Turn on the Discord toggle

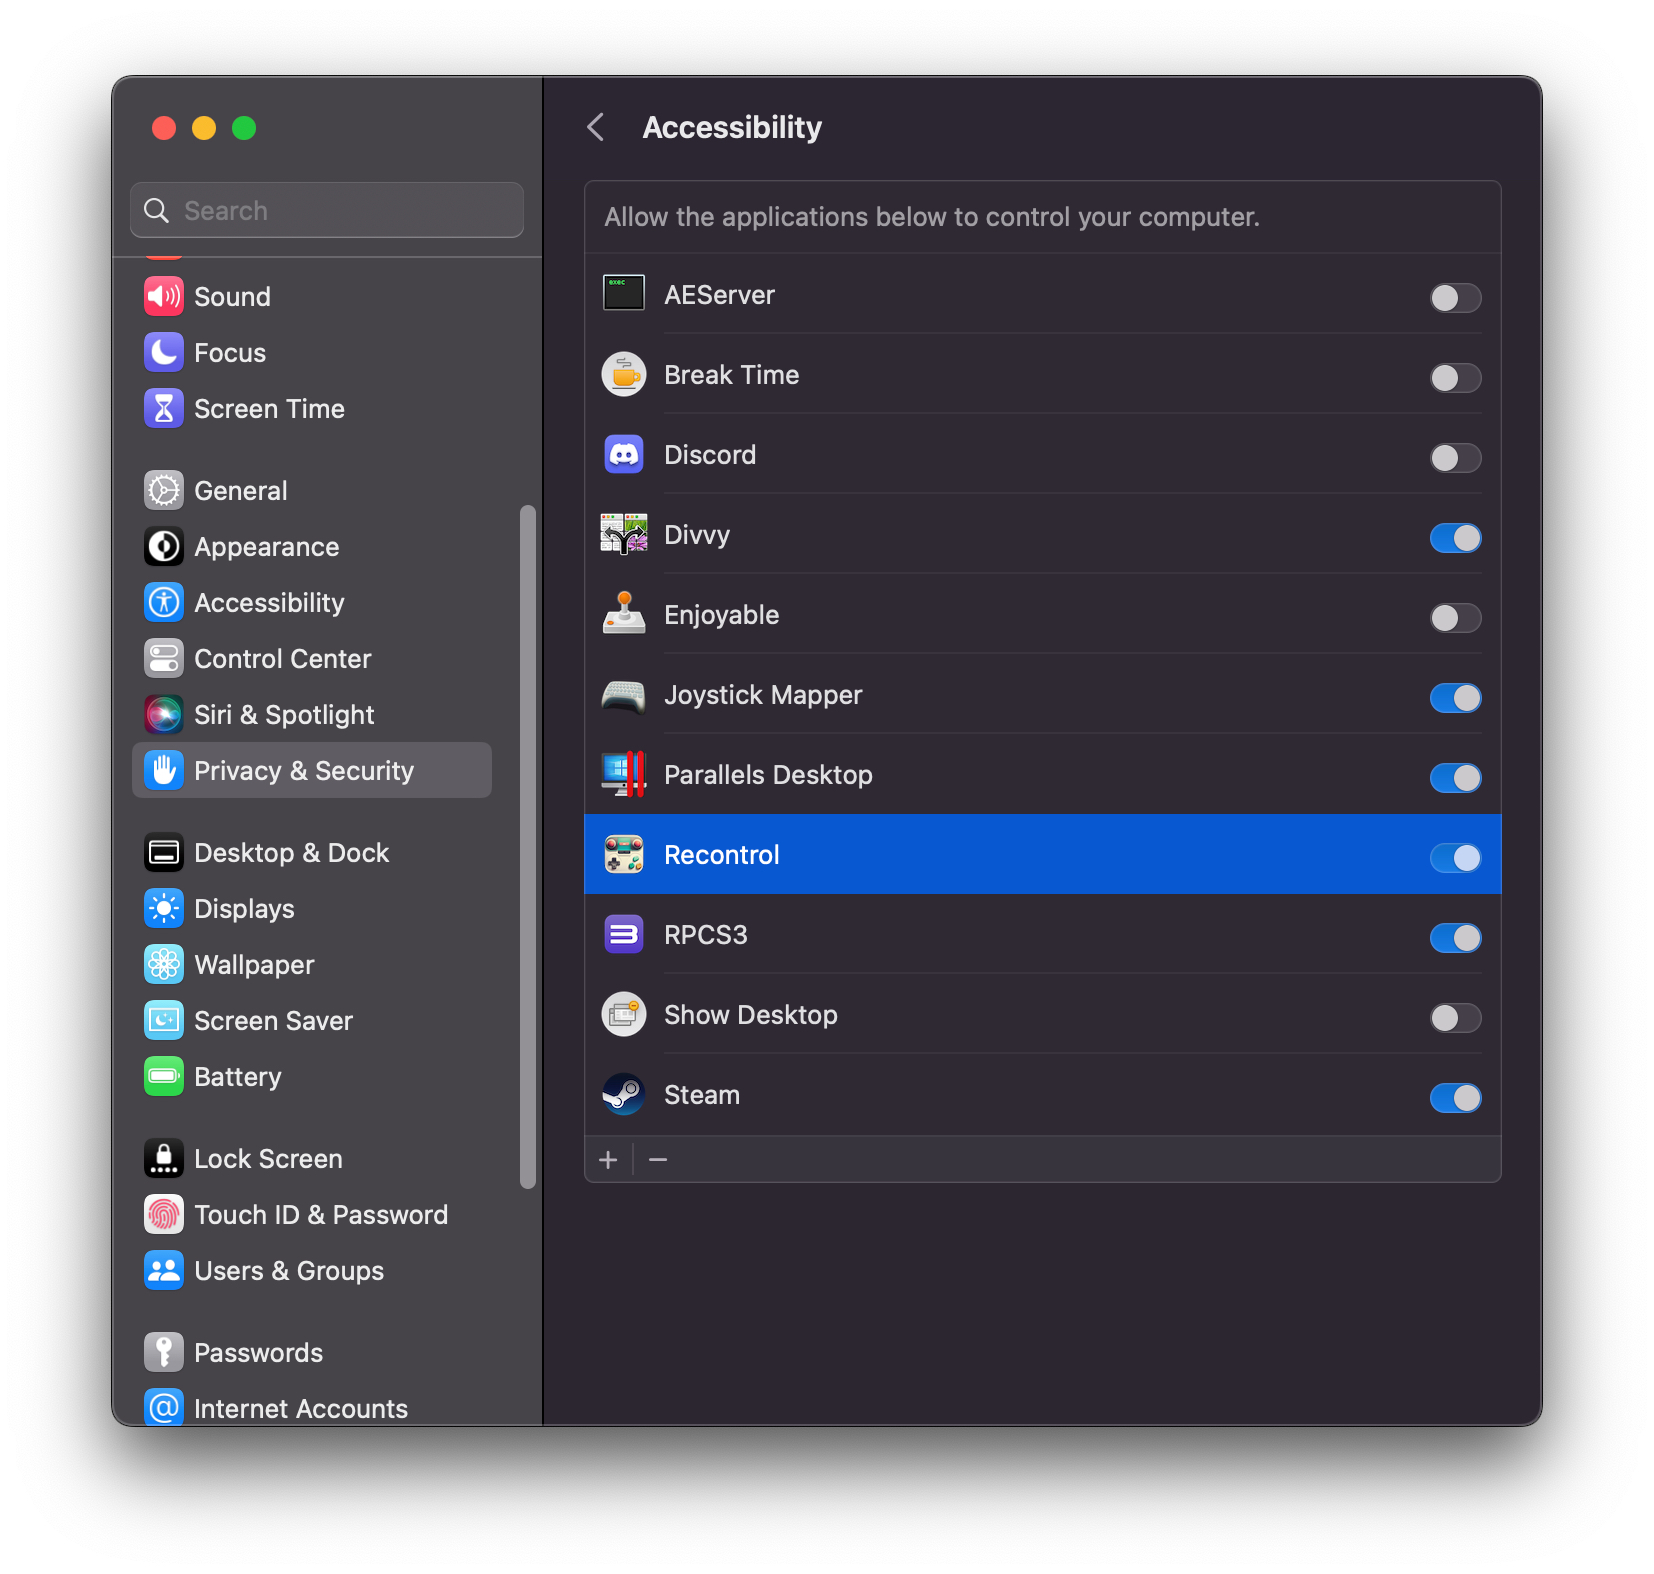pos(1455,457)
